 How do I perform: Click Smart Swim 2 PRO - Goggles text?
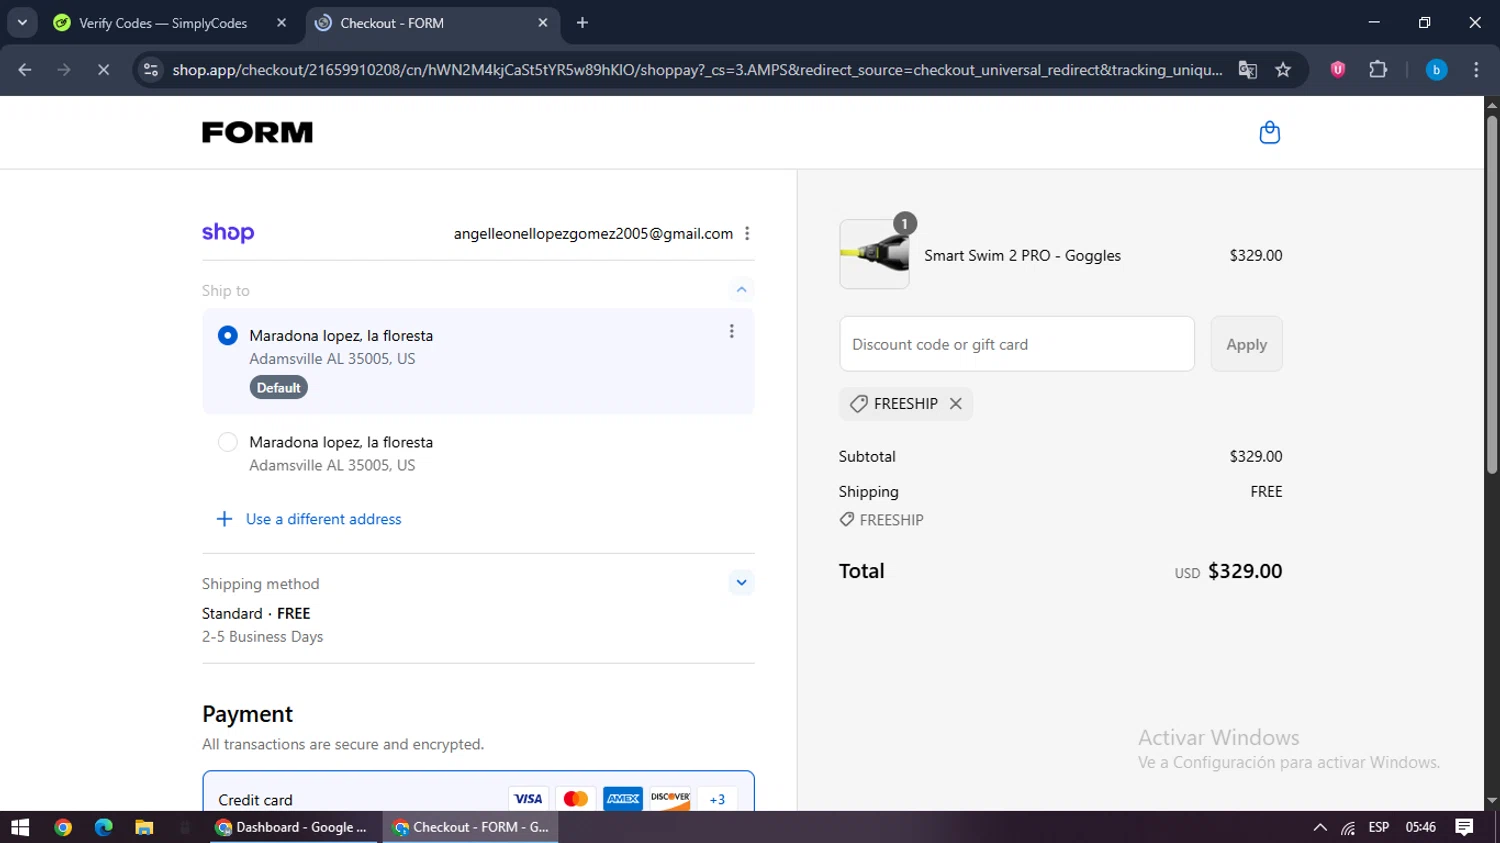(1022, 256)
